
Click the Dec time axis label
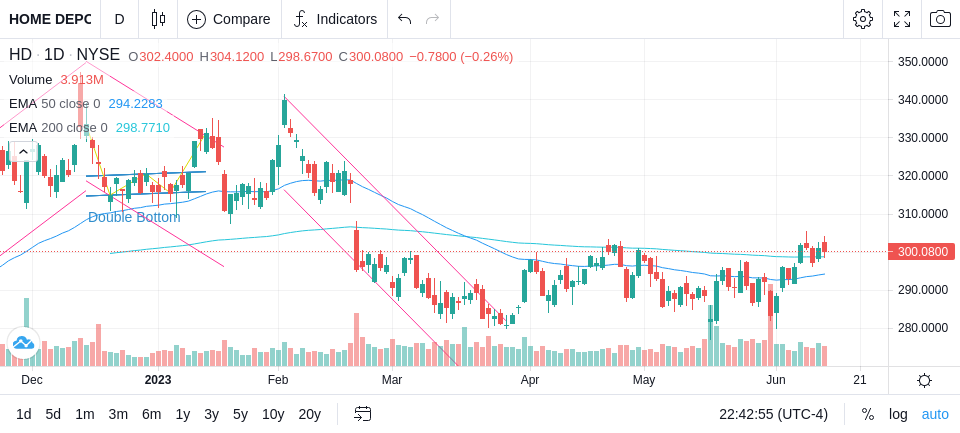tap(32, 380)
